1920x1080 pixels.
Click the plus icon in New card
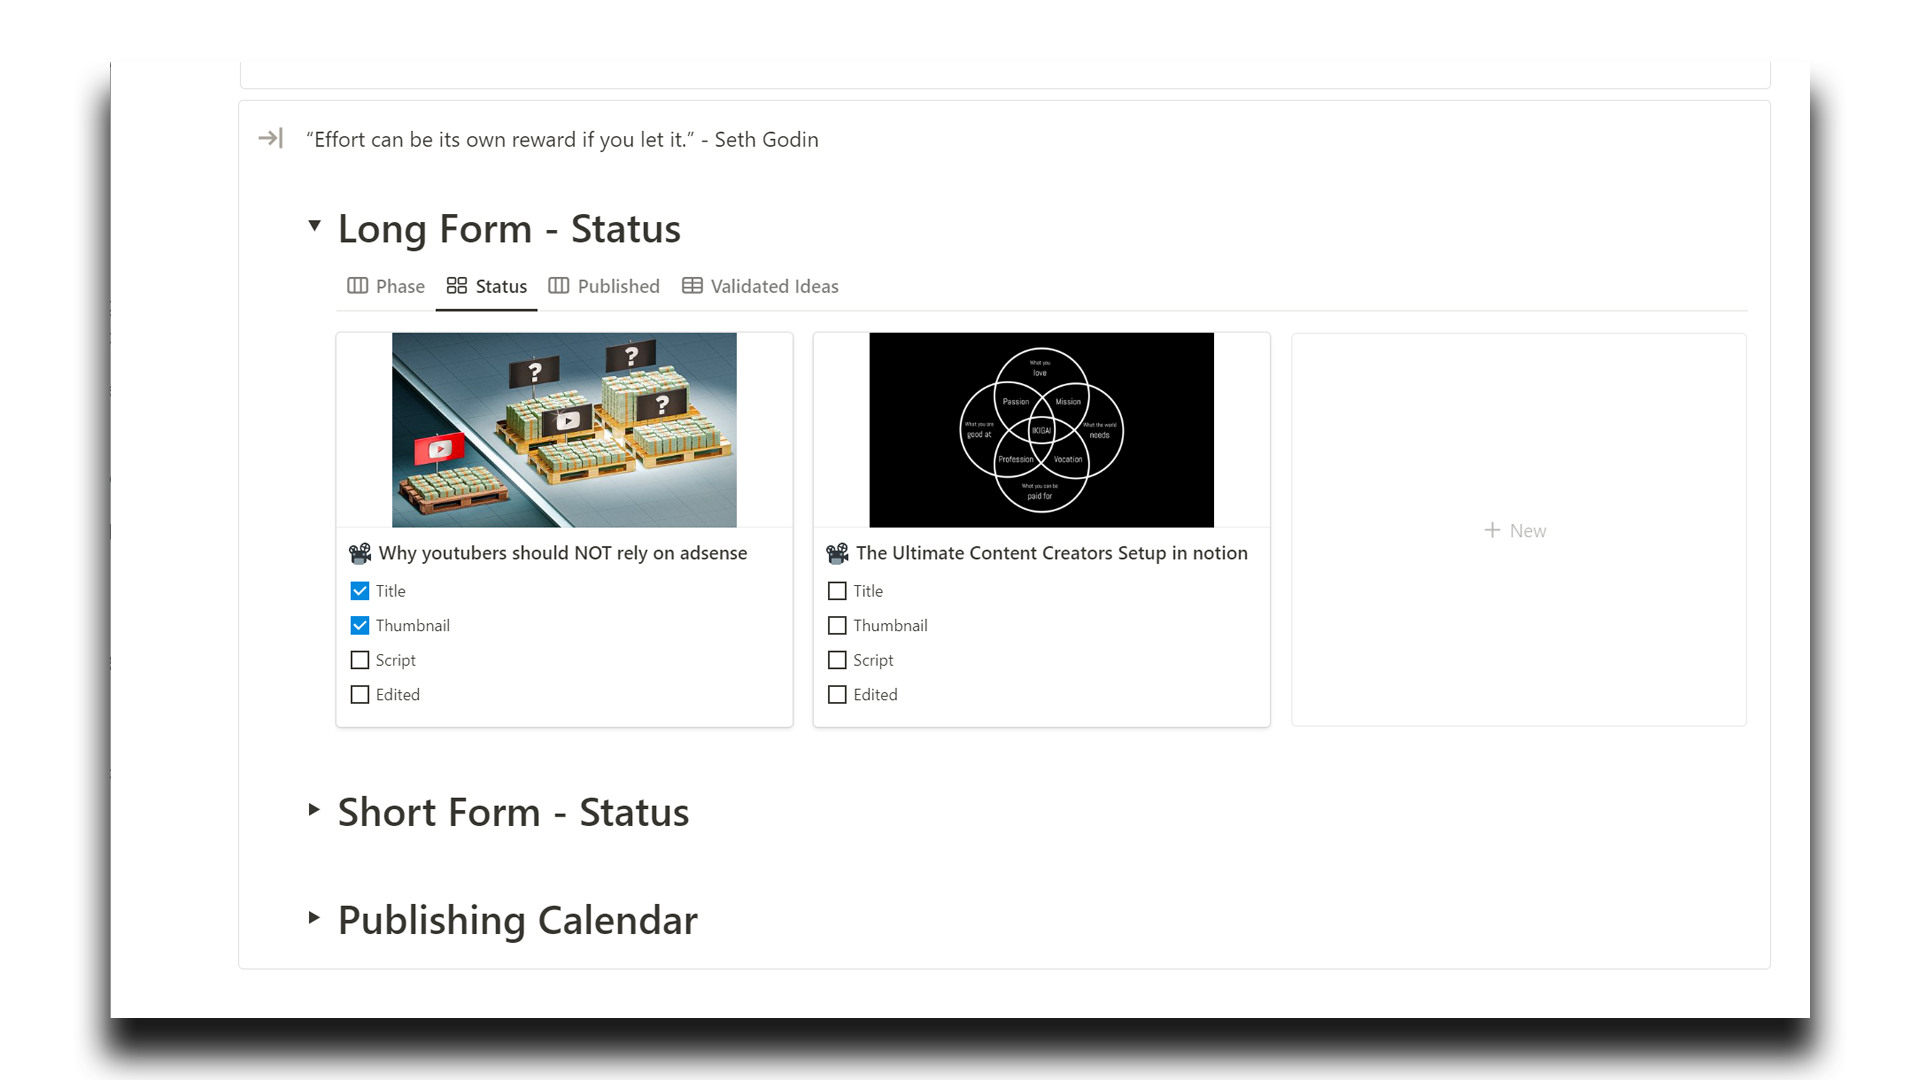click(x=1492, y=530)
